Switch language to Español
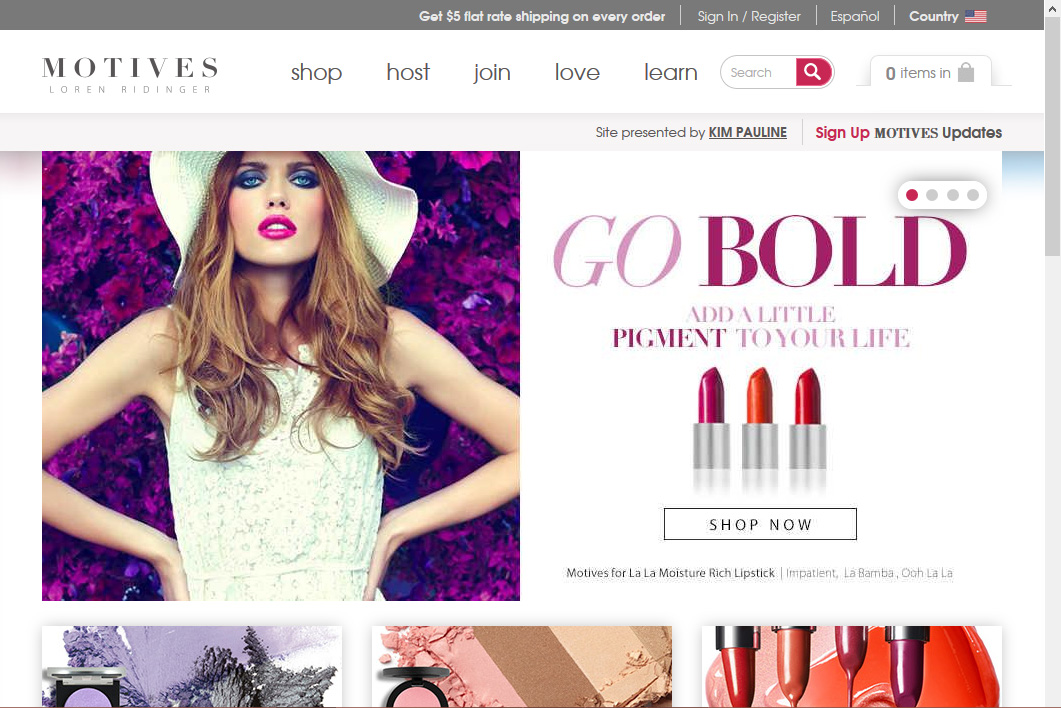This screenshot has height=708, width=1061. tap(855, 16)
